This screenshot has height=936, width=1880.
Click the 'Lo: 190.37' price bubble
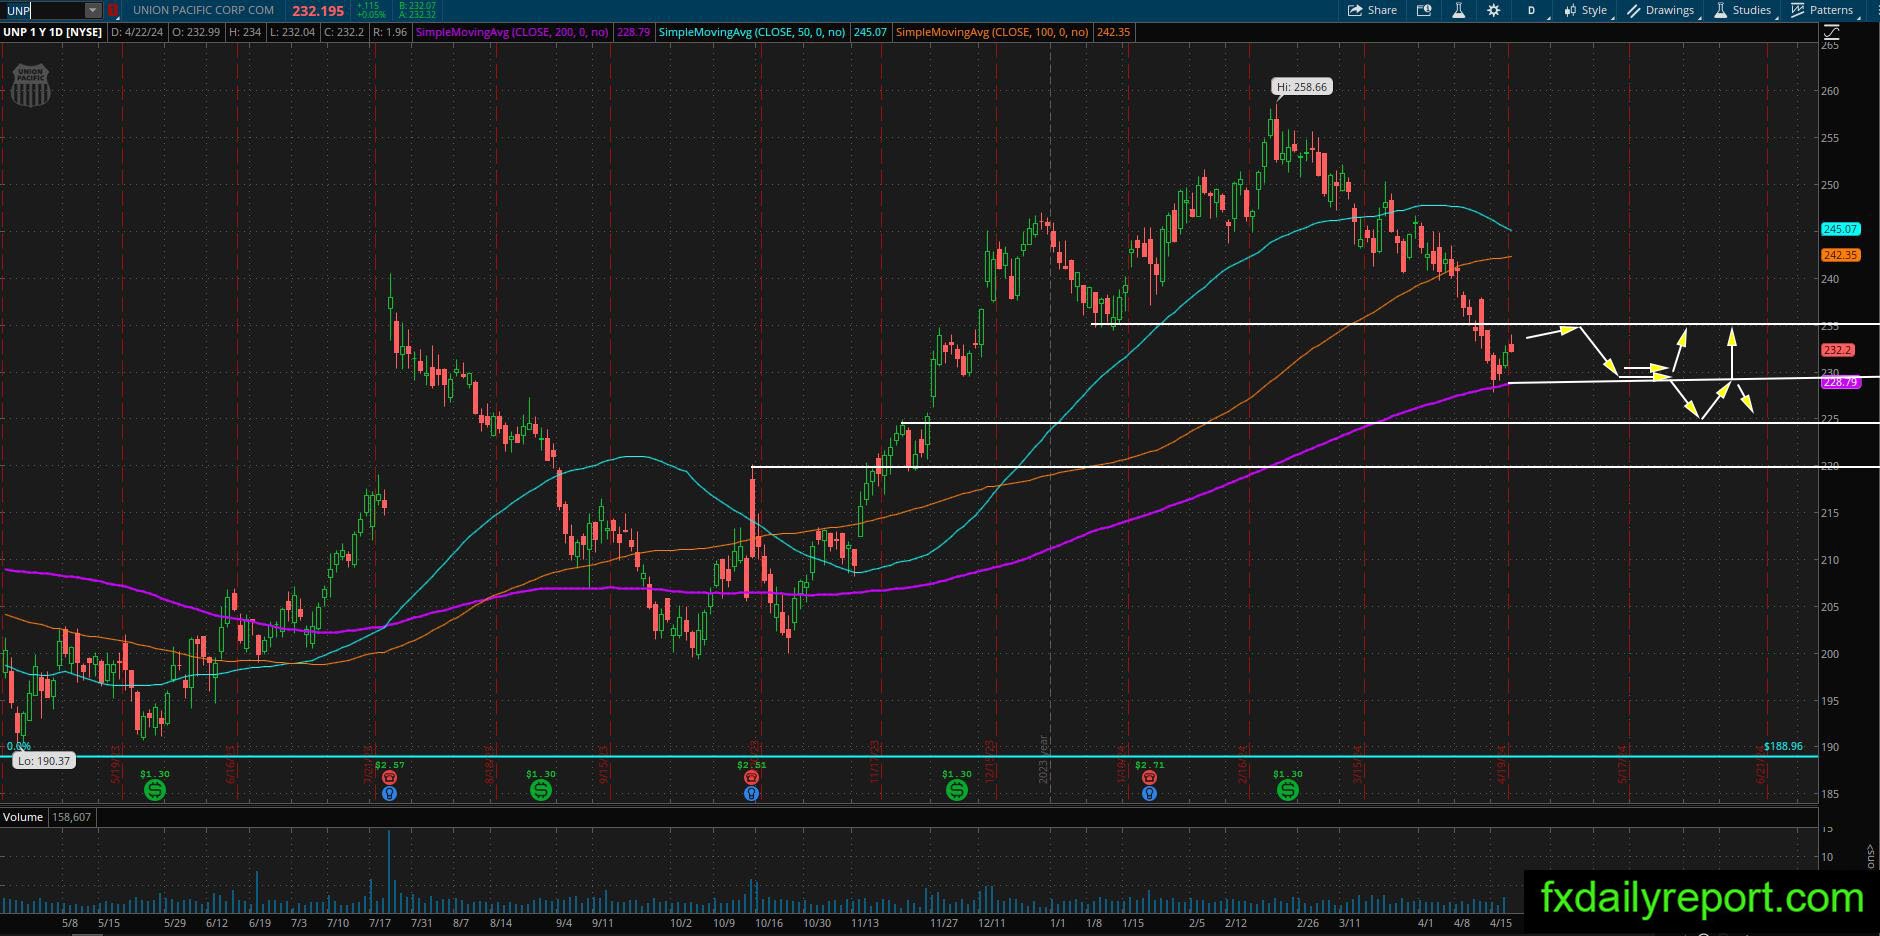coord(44,761)
